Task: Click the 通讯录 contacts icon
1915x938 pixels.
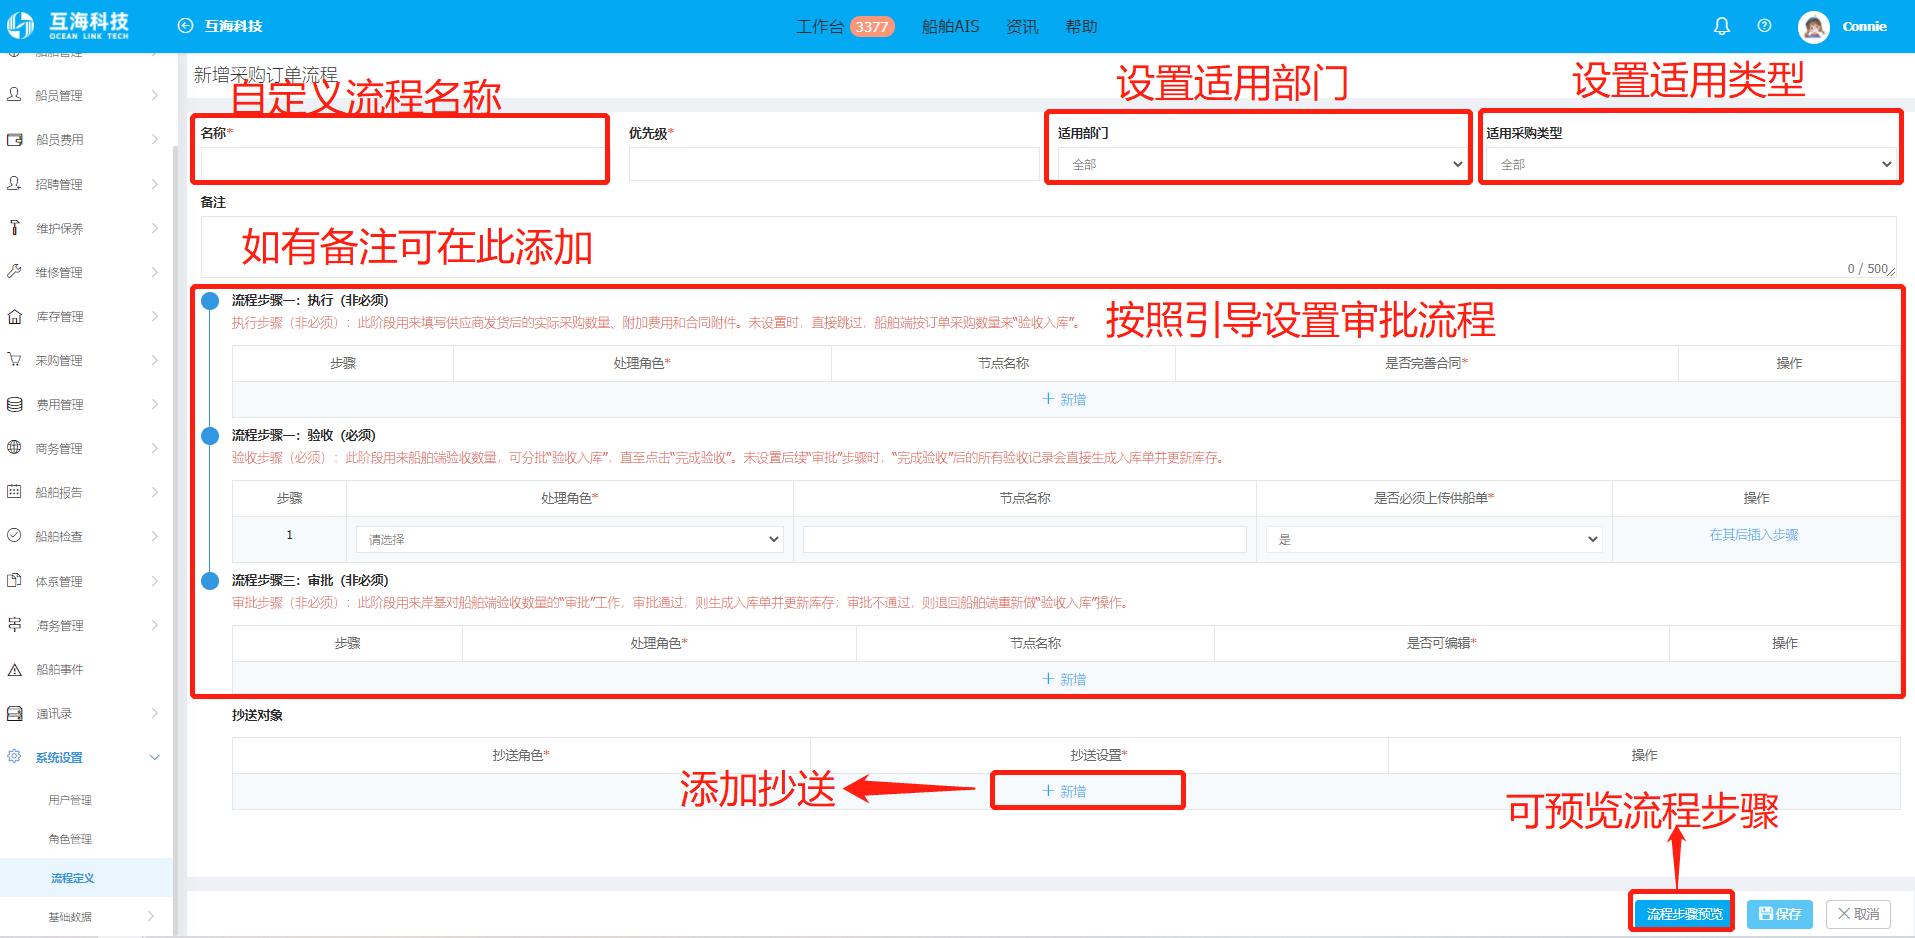Action: [x=14, y=713]
